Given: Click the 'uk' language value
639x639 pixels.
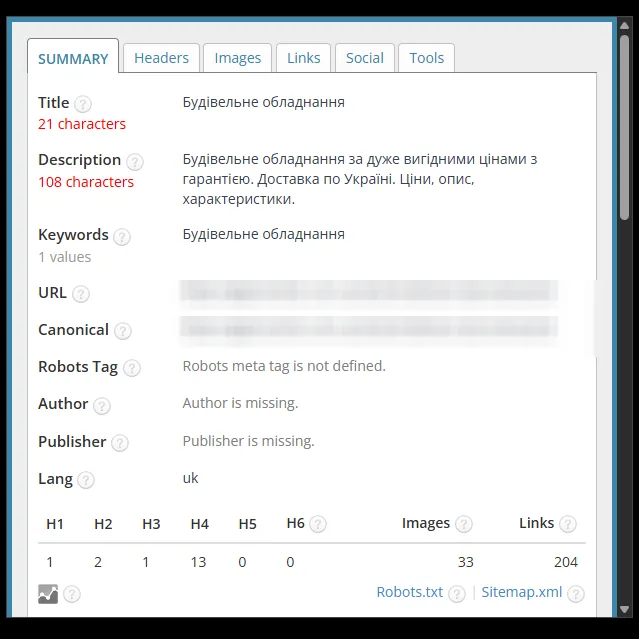Looking at the screenshot, I should click(190, 478).
